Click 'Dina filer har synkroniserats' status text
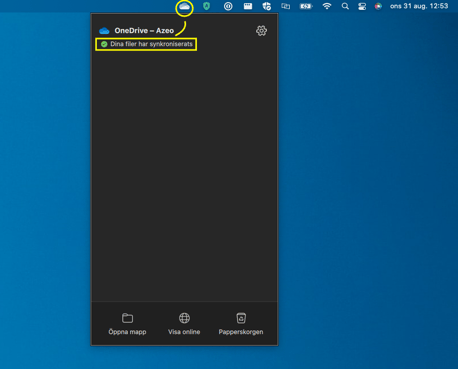This screenshot has width=458, height=369. [151, 44]
